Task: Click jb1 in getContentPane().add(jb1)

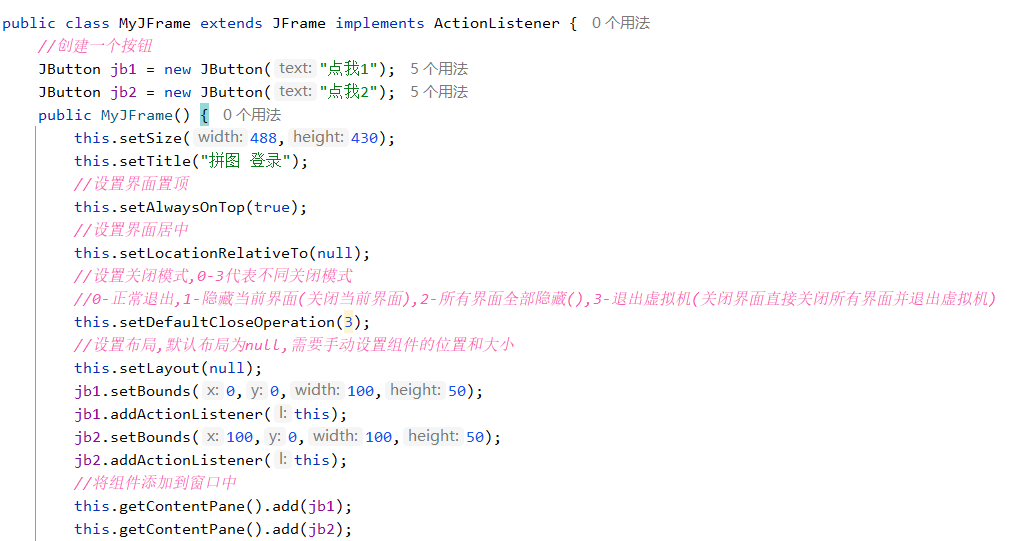Action: point(322,507)
